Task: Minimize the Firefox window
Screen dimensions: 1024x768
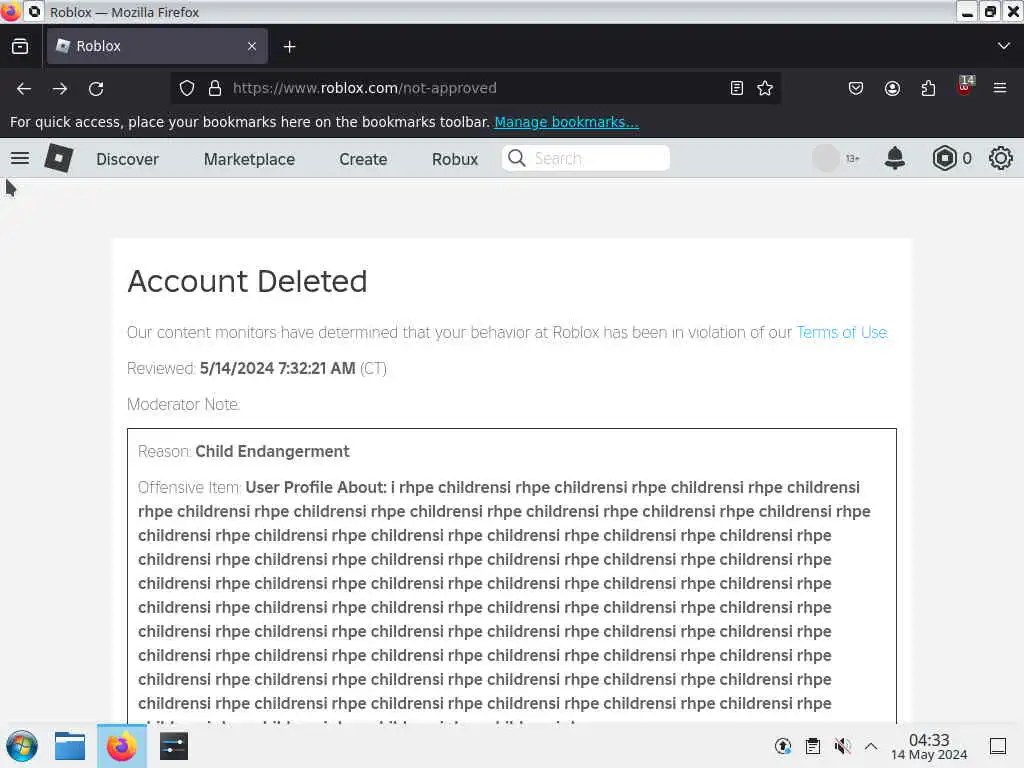Action: pos(967,12)
